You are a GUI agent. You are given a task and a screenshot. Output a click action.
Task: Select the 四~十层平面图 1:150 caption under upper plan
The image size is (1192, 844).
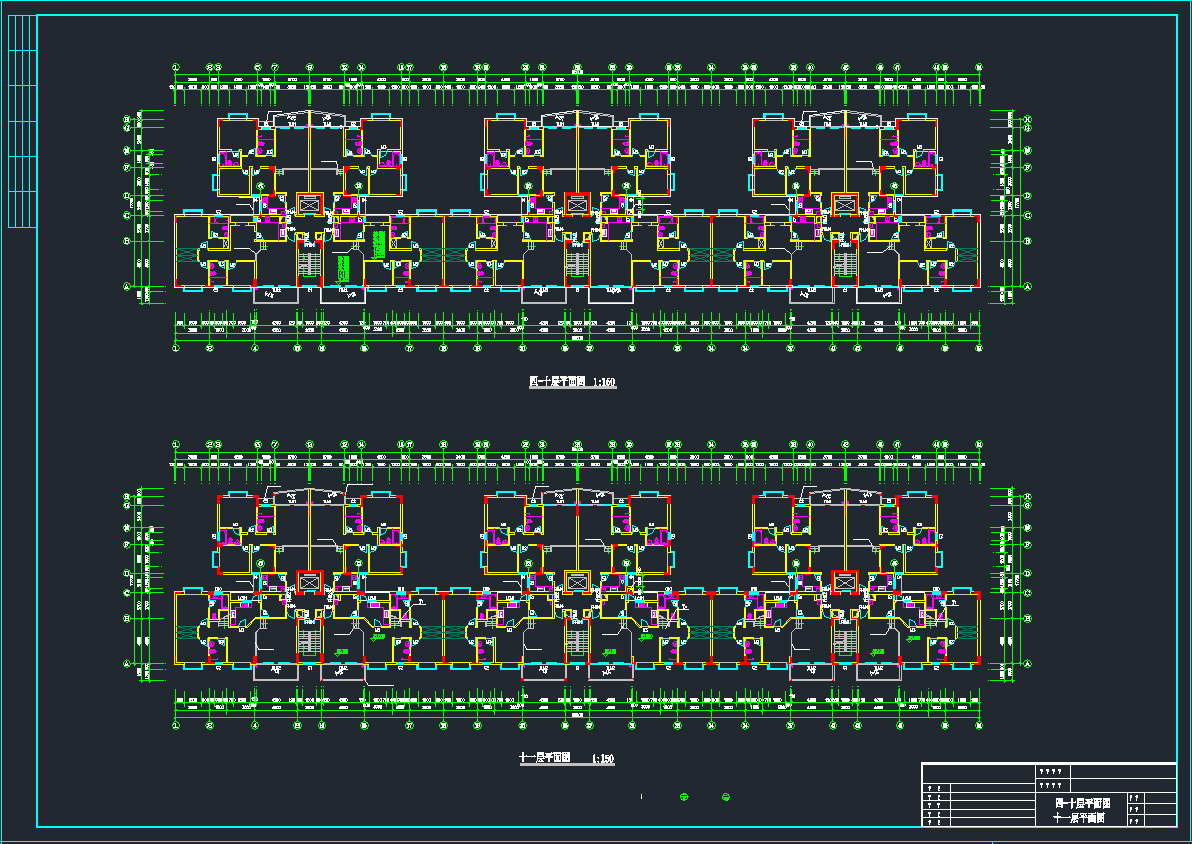(572, 382)
